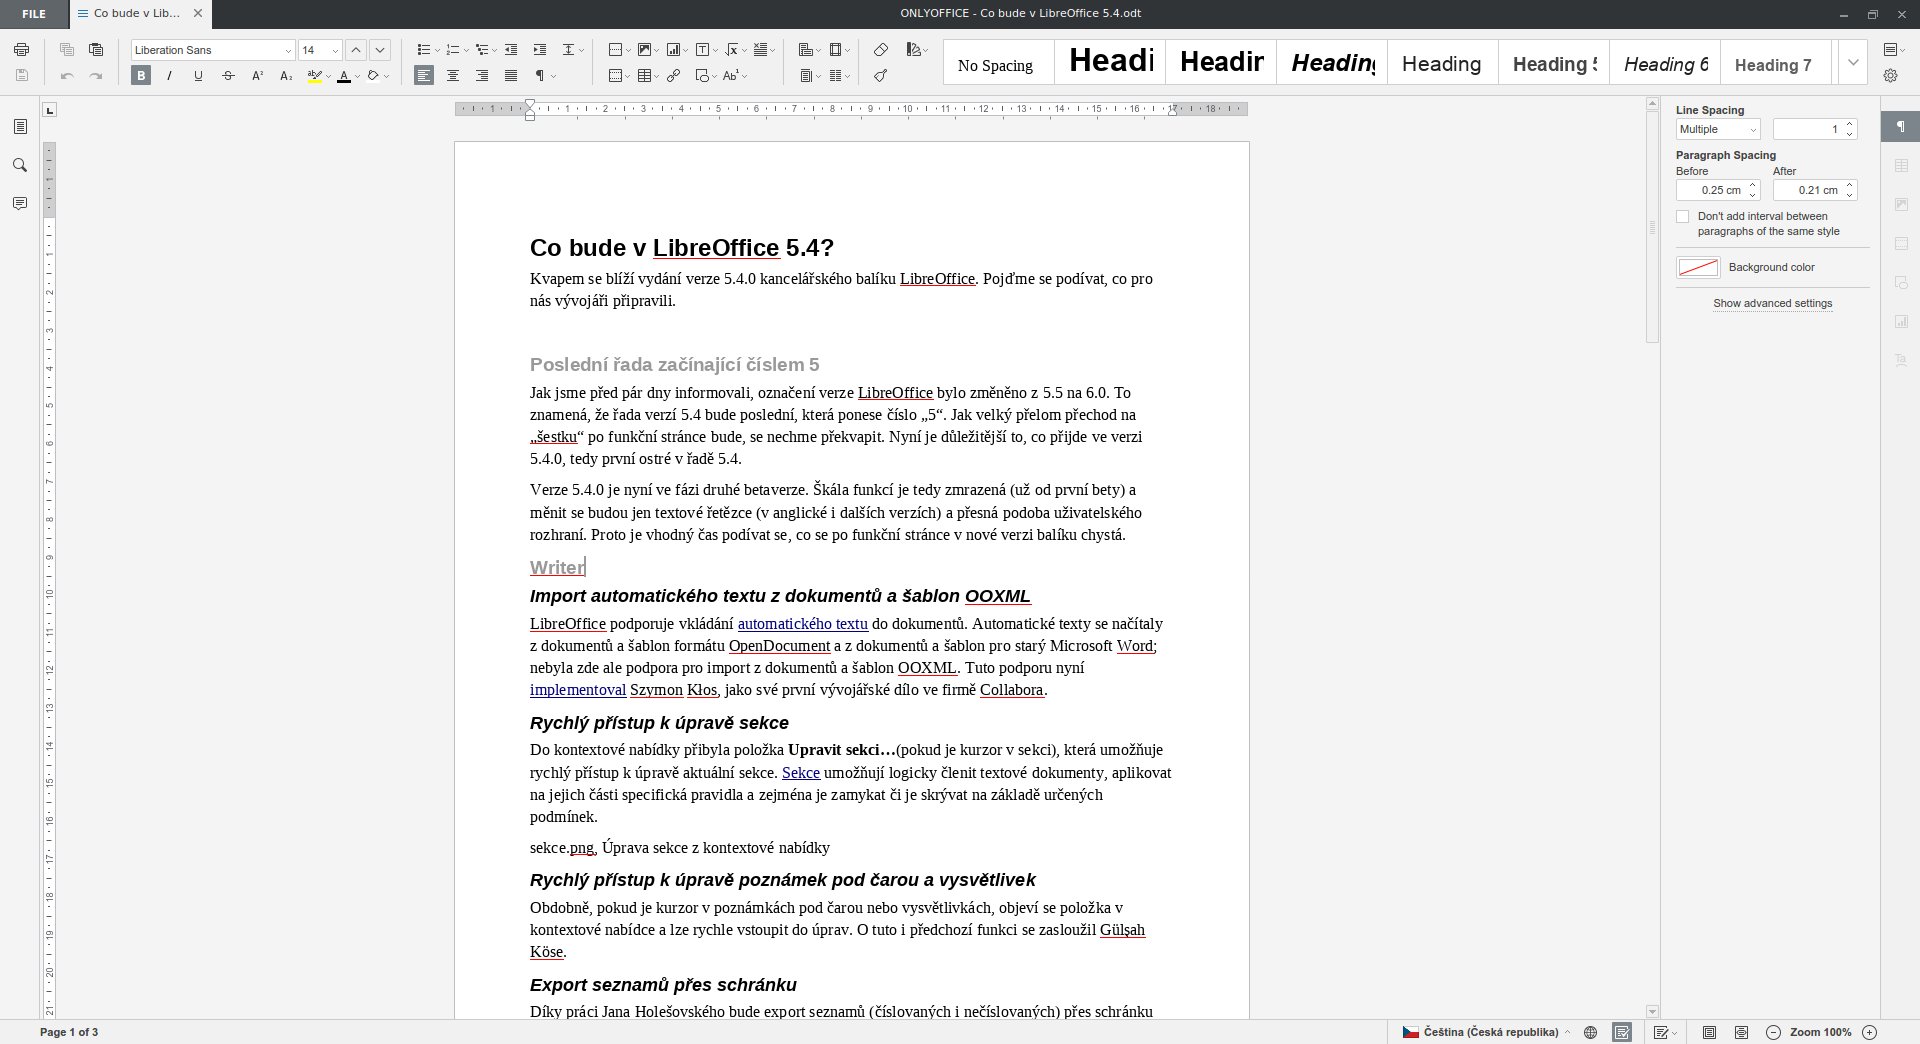The image size is (1920, 1044).
Task: Click the Paste icon
Action: [96, 50]
